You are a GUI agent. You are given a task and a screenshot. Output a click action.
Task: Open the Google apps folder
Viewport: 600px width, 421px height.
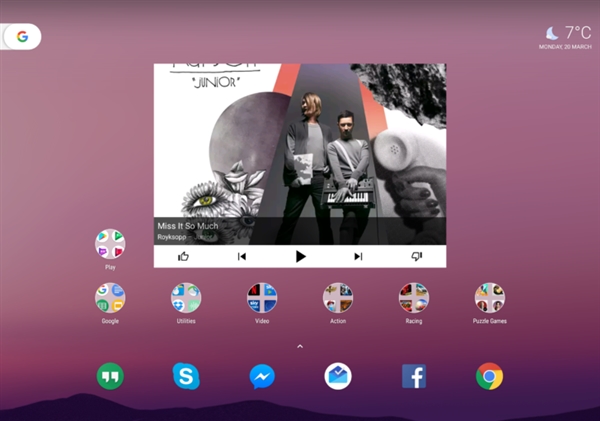point(110,297)
